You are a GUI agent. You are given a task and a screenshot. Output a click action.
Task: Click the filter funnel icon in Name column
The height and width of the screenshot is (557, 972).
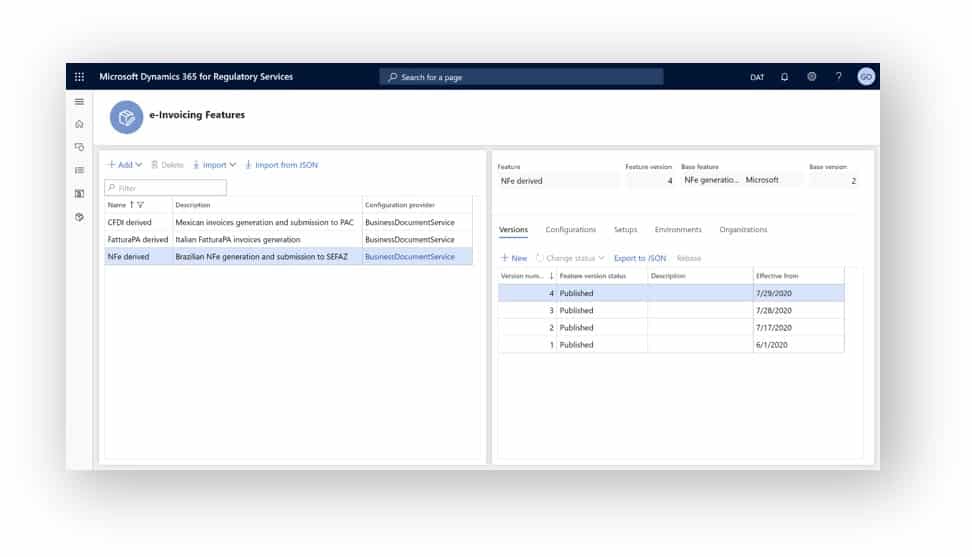tap(141, 204)
